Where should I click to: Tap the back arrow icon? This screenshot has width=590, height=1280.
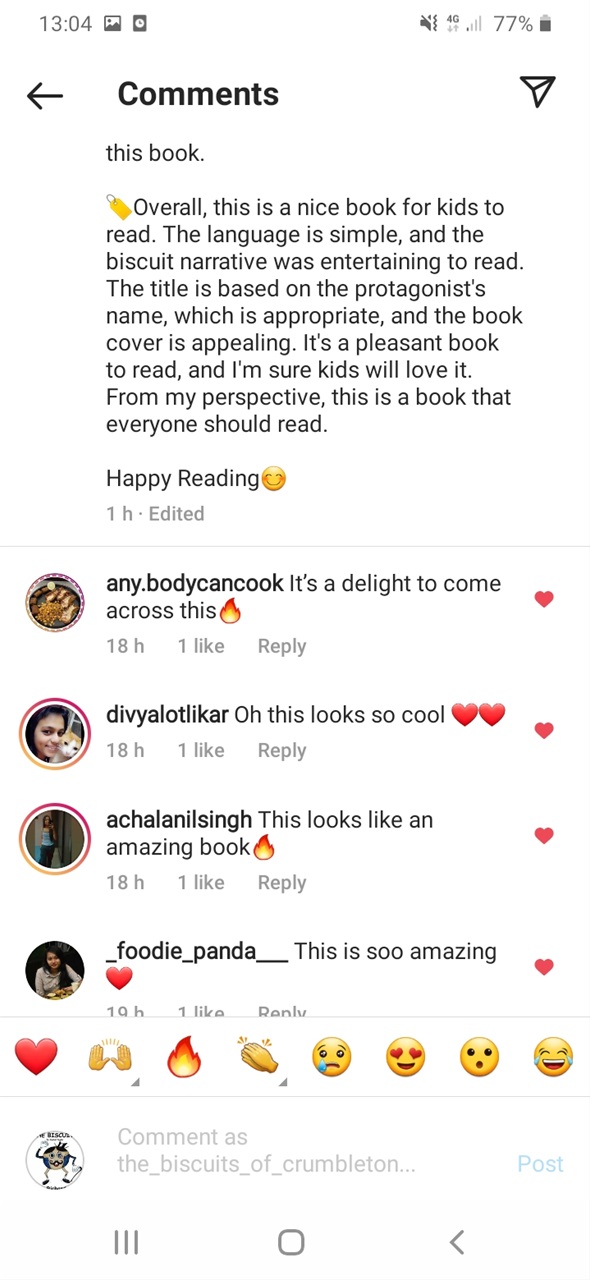tap(45, 95)
